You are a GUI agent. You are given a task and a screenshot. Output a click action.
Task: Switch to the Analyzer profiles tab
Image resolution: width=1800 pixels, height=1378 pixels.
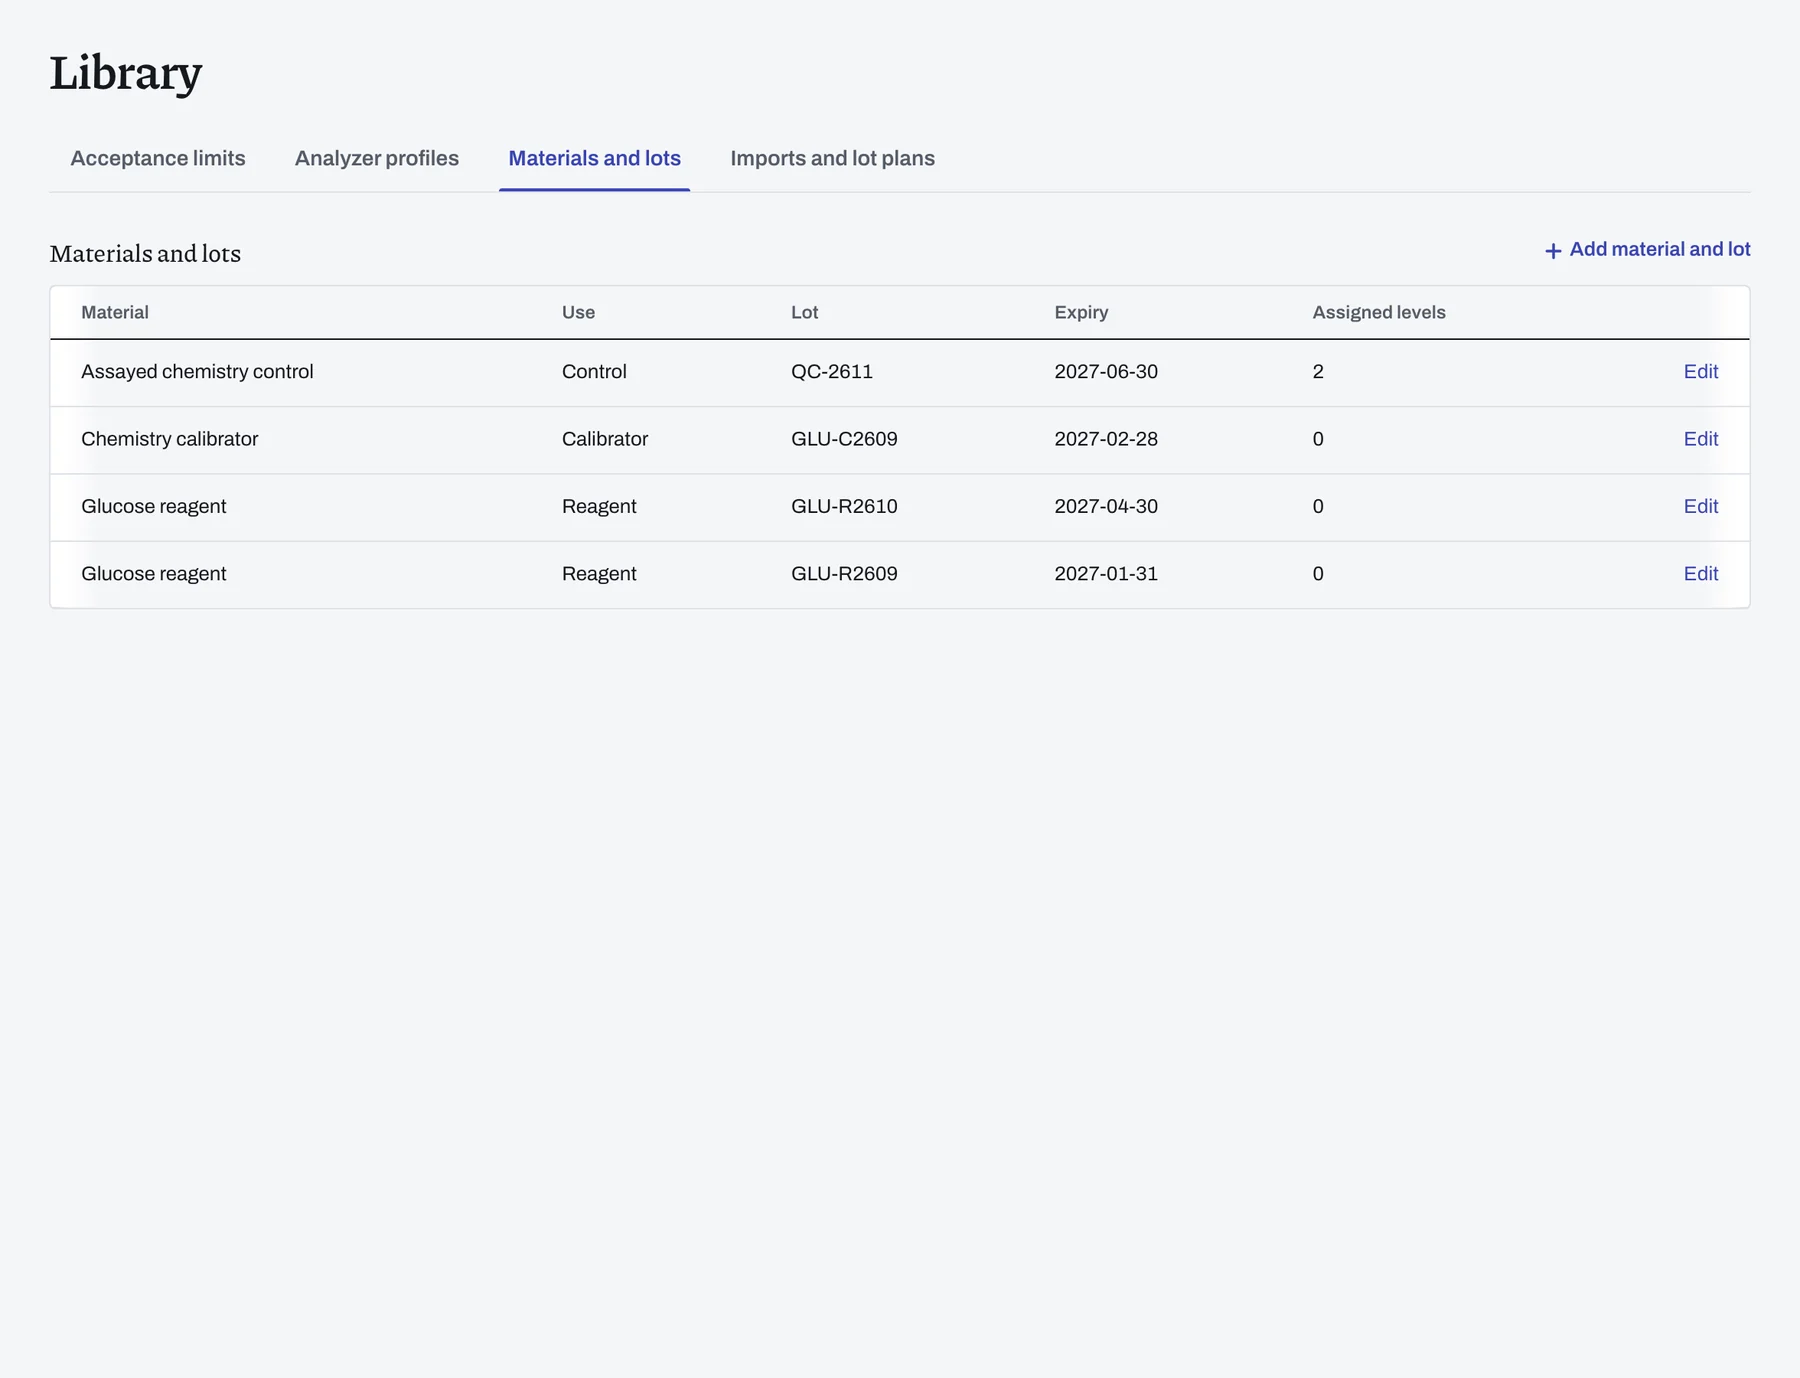[377, 158]
